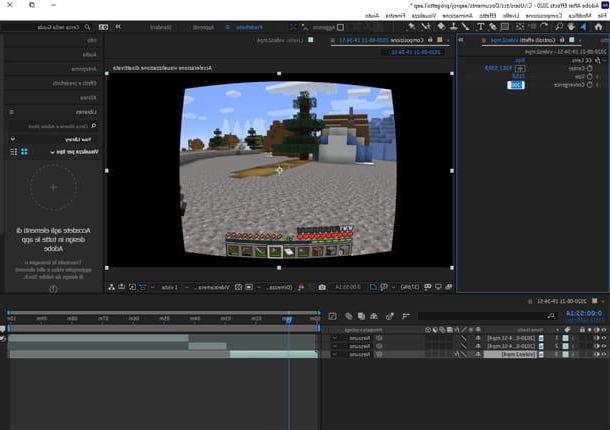
Task: Open the Anteprima panel
Action: [84, 69]
